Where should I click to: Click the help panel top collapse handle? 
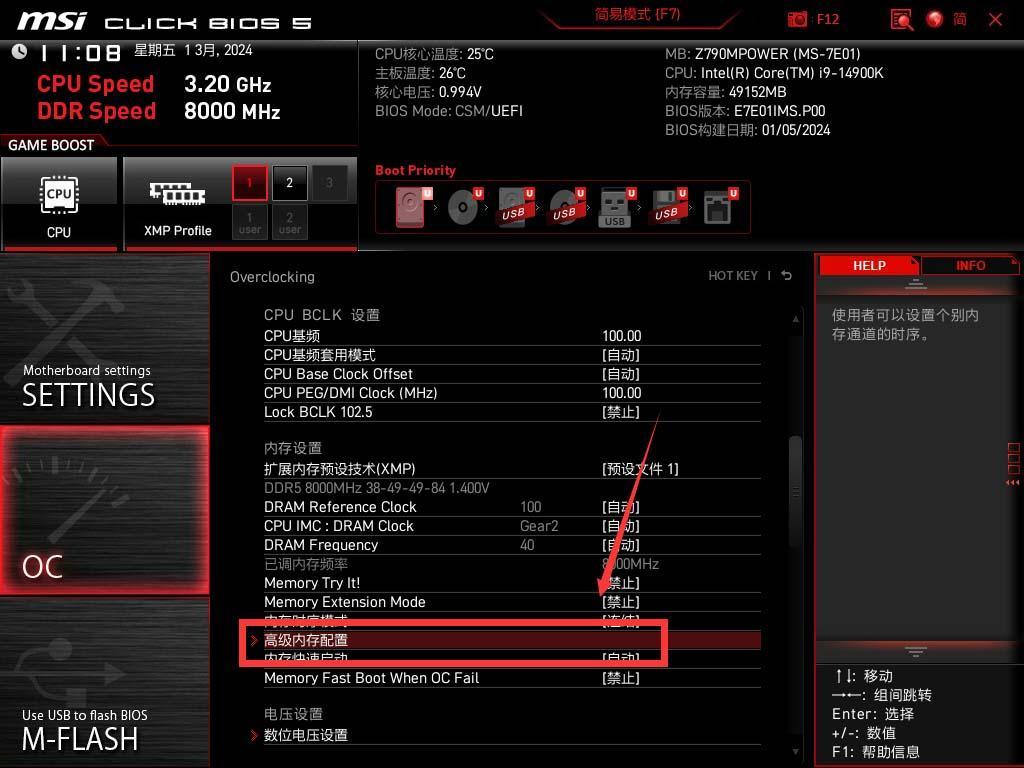click(x=916, y=285)
